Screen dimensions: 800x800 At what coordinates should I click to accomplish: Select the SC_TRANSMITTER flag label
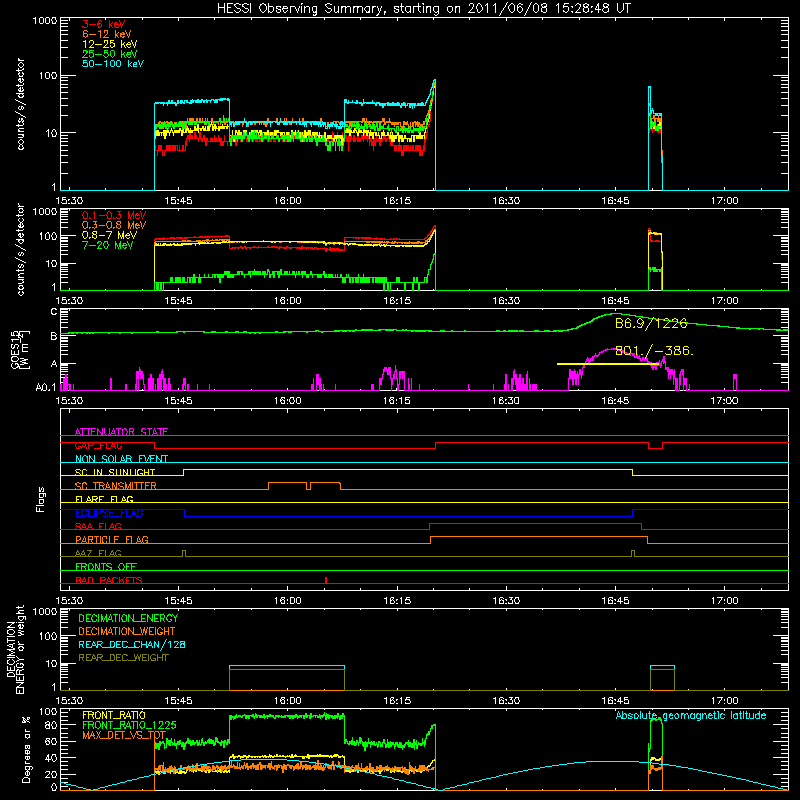(116, 486)
